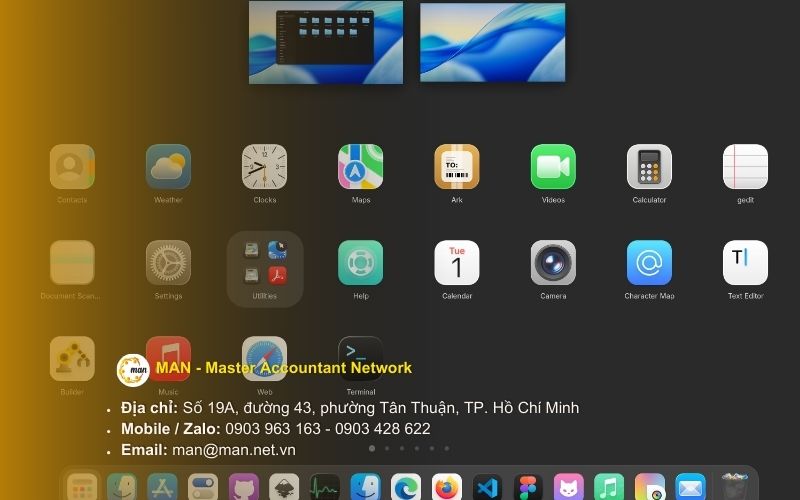Open the Weather app
This screenshot has height=500, width=800.
168,167
